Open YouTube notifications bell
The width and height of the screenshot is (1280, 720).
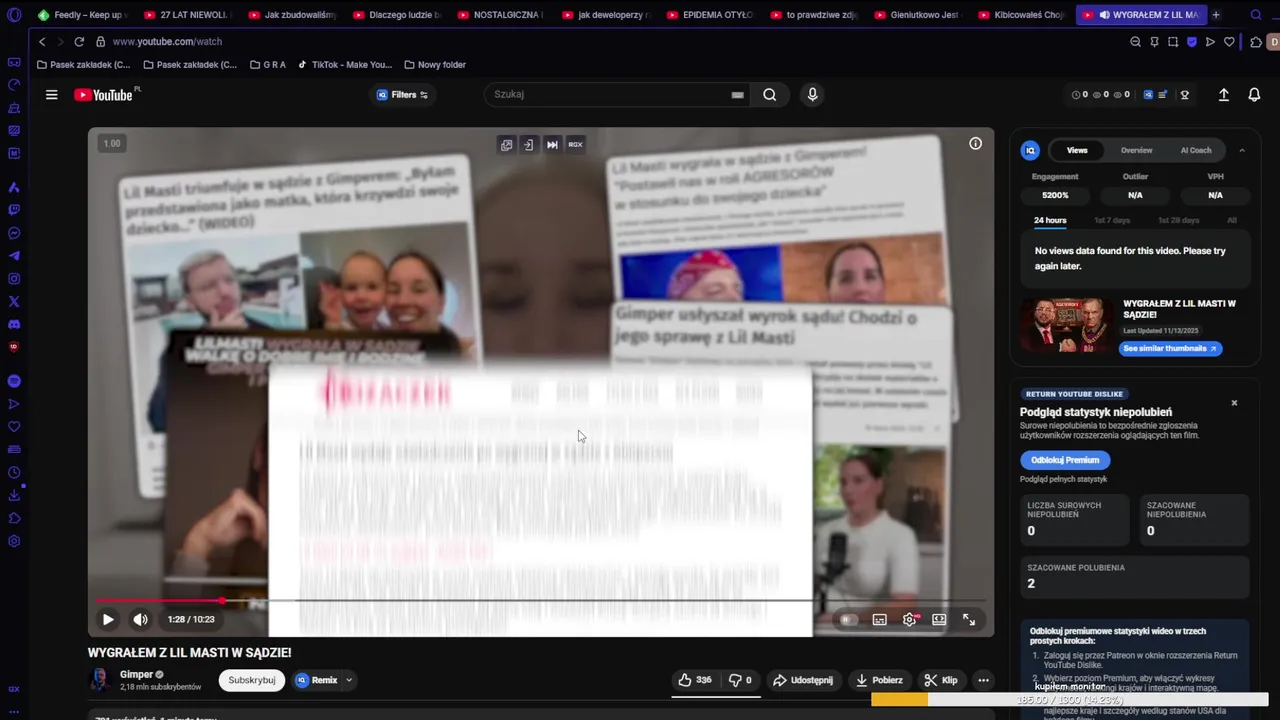click(1254, 95)
